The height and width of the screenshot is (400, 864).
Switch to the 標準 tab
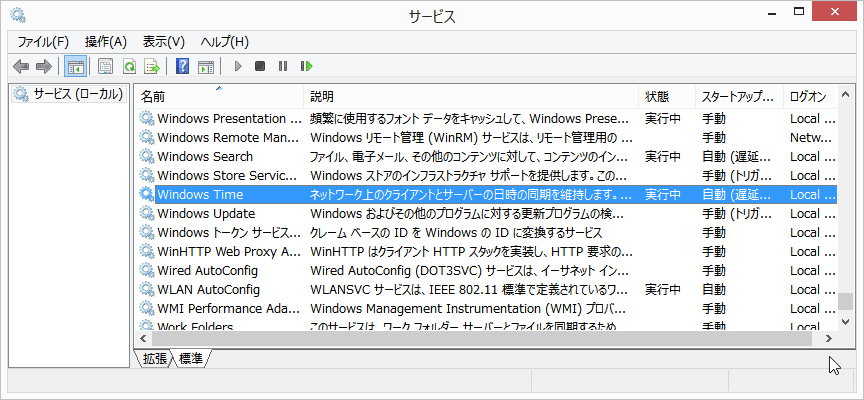pyautogui.click(x=191, y=359)
